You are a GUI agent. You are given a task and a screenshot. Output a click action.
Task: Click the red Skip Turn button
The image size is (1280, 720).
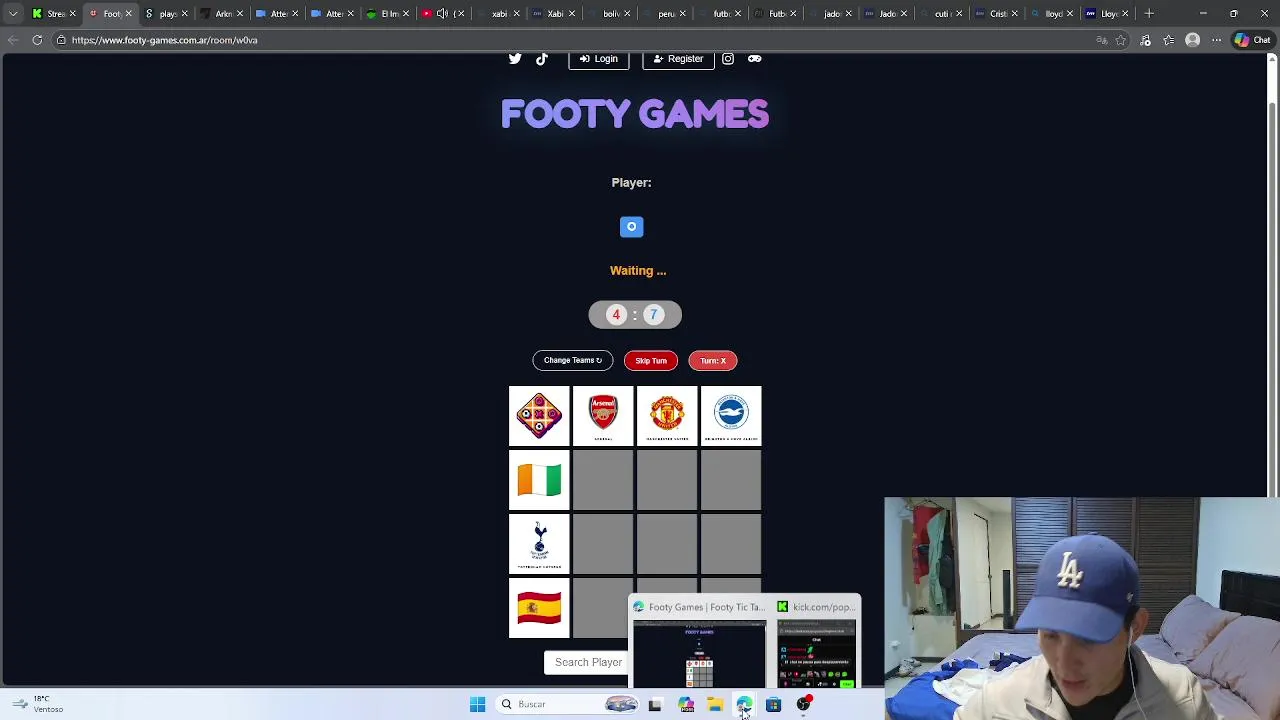[x=651, y=361]
